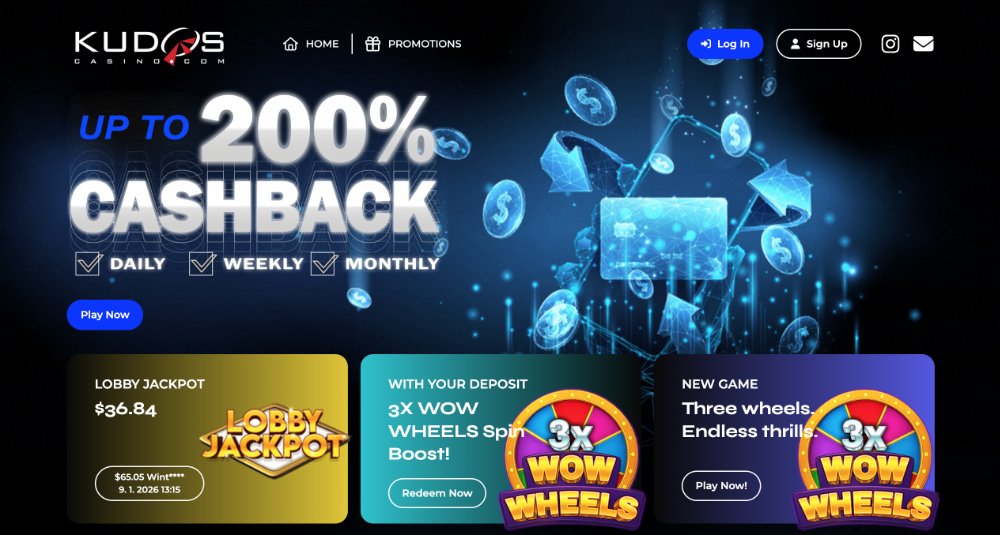Click the Lobby Jackpot gold badge
This screenshot has height=535, width=1000.
click(x=275, y=434)
